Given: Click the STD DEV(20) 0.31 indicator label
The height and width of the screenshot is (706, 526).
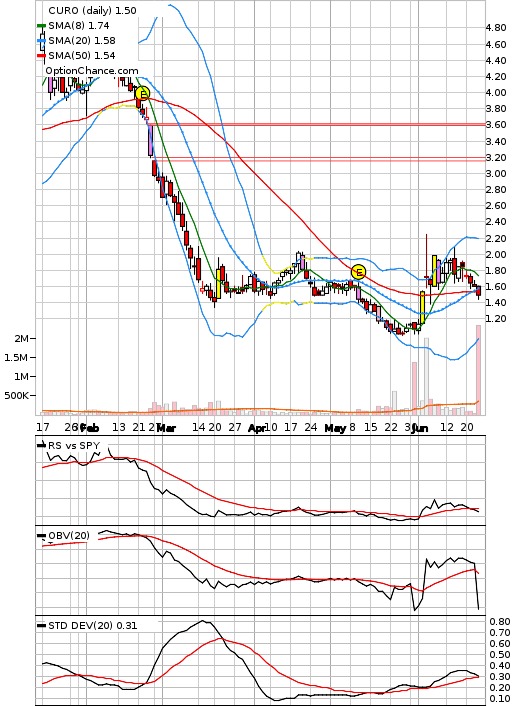Looking at the screenshot, I should (93, 625).
